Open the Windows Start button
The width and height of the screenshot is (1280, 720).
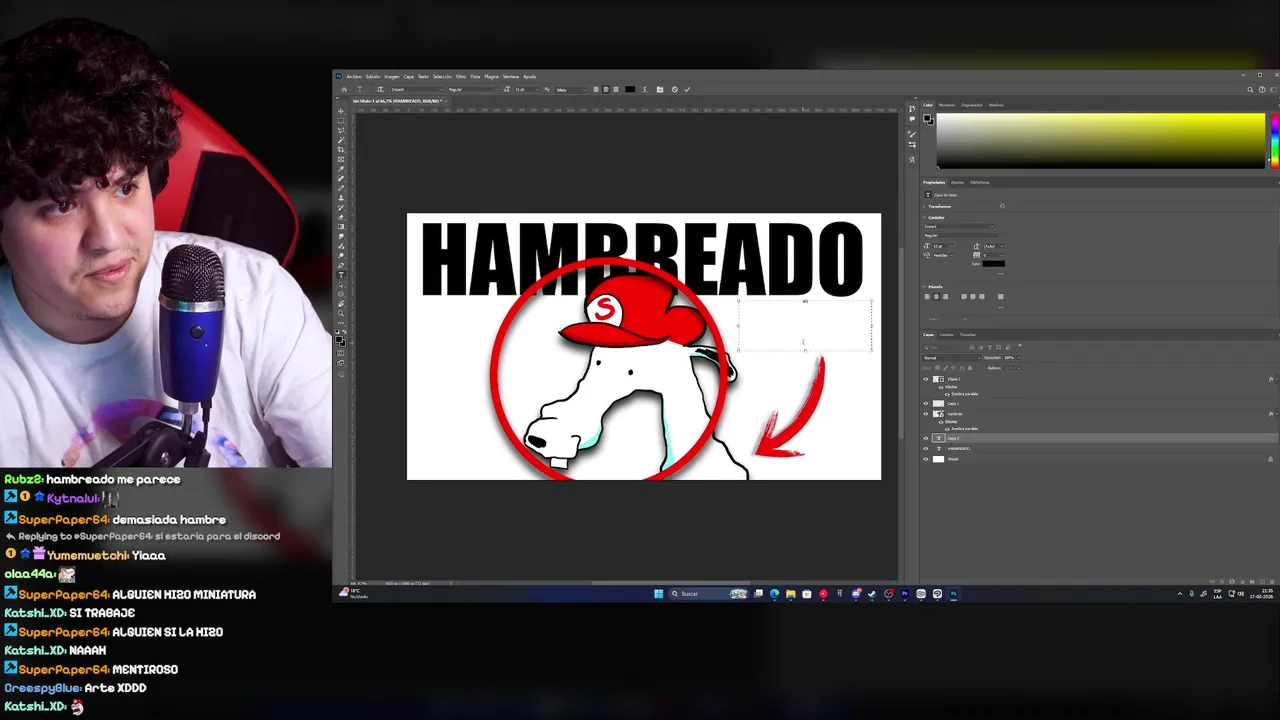(658, 594)
